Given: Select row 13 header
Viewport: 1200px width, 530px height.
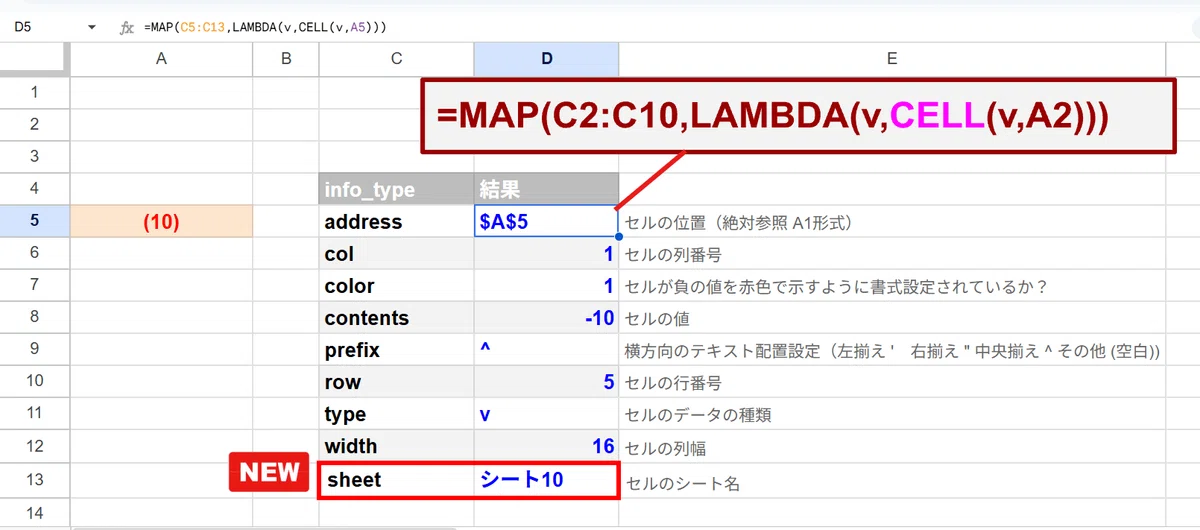Looking at the screenshot, I should click(34, 479).
